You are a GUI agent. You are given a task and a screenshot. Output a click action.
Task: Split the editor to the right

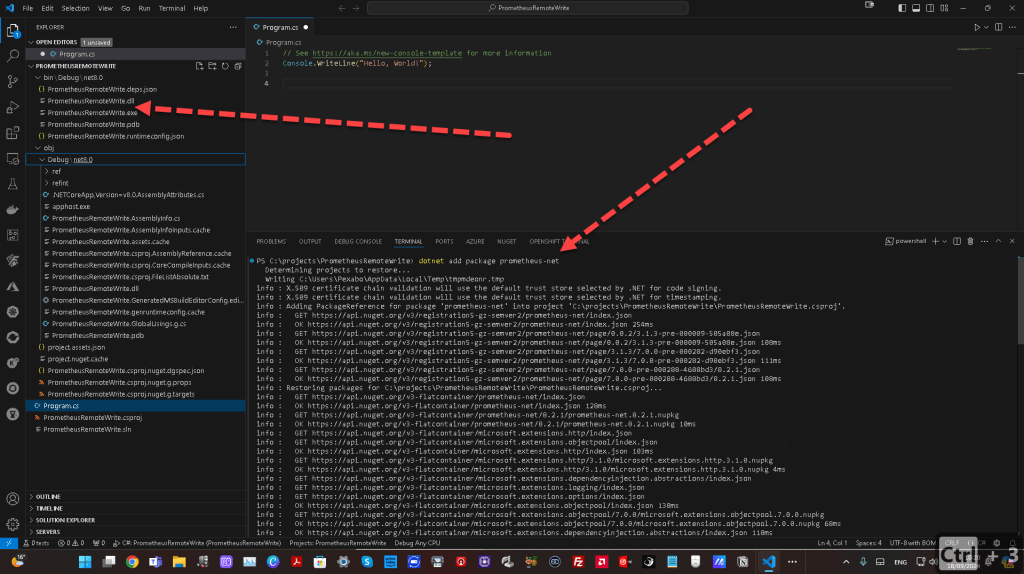(x=999, y=27)
